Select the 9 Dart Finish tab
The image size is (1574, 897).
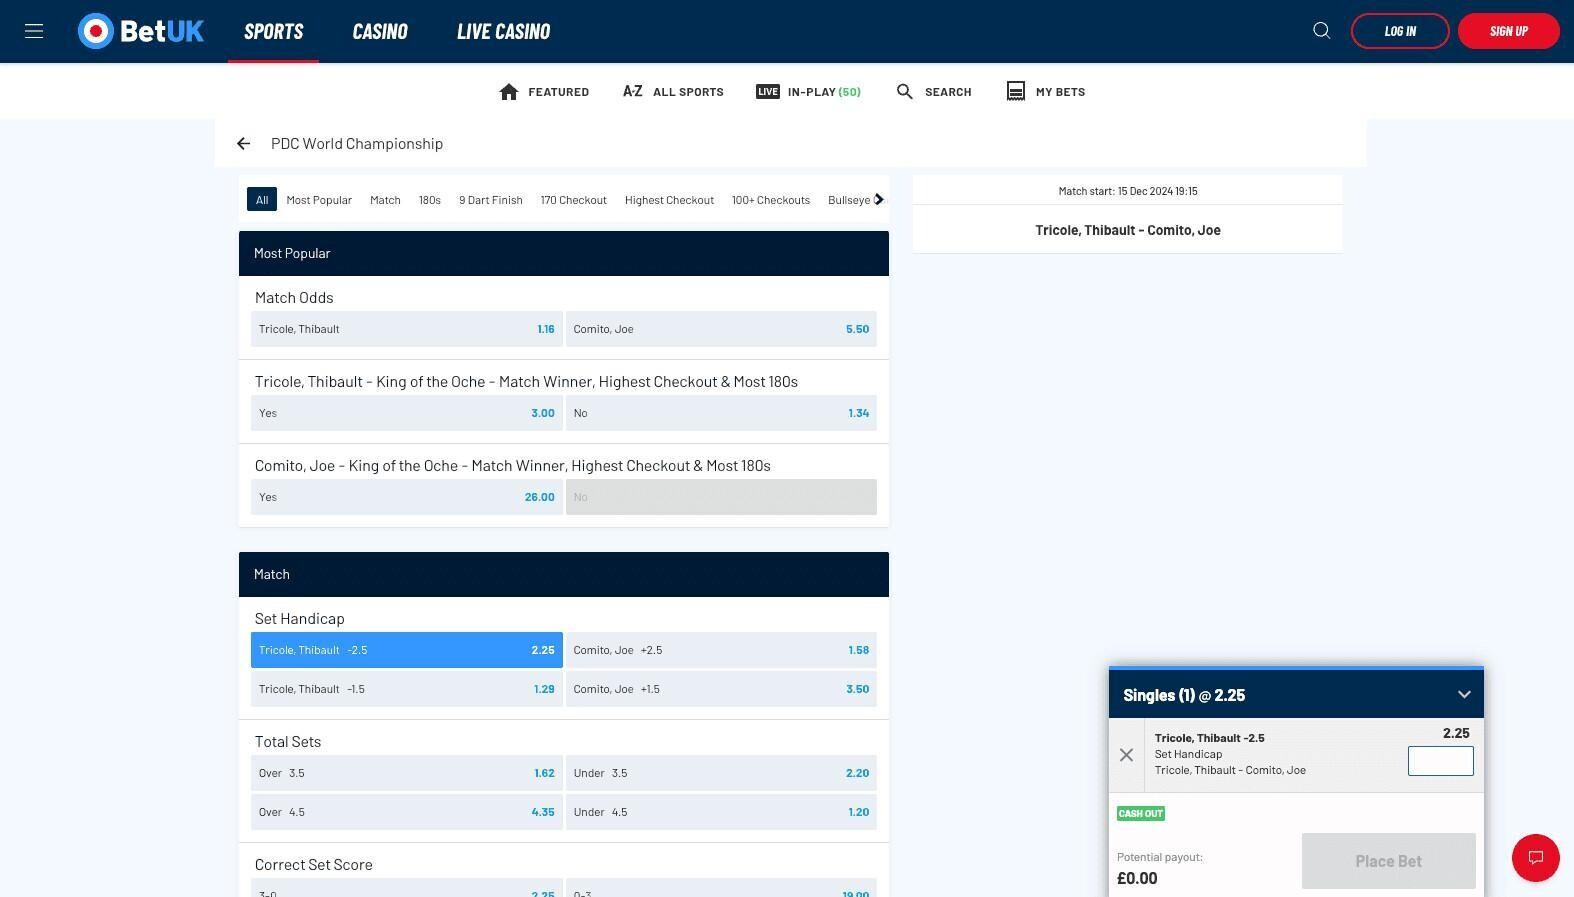click(491, 200)
